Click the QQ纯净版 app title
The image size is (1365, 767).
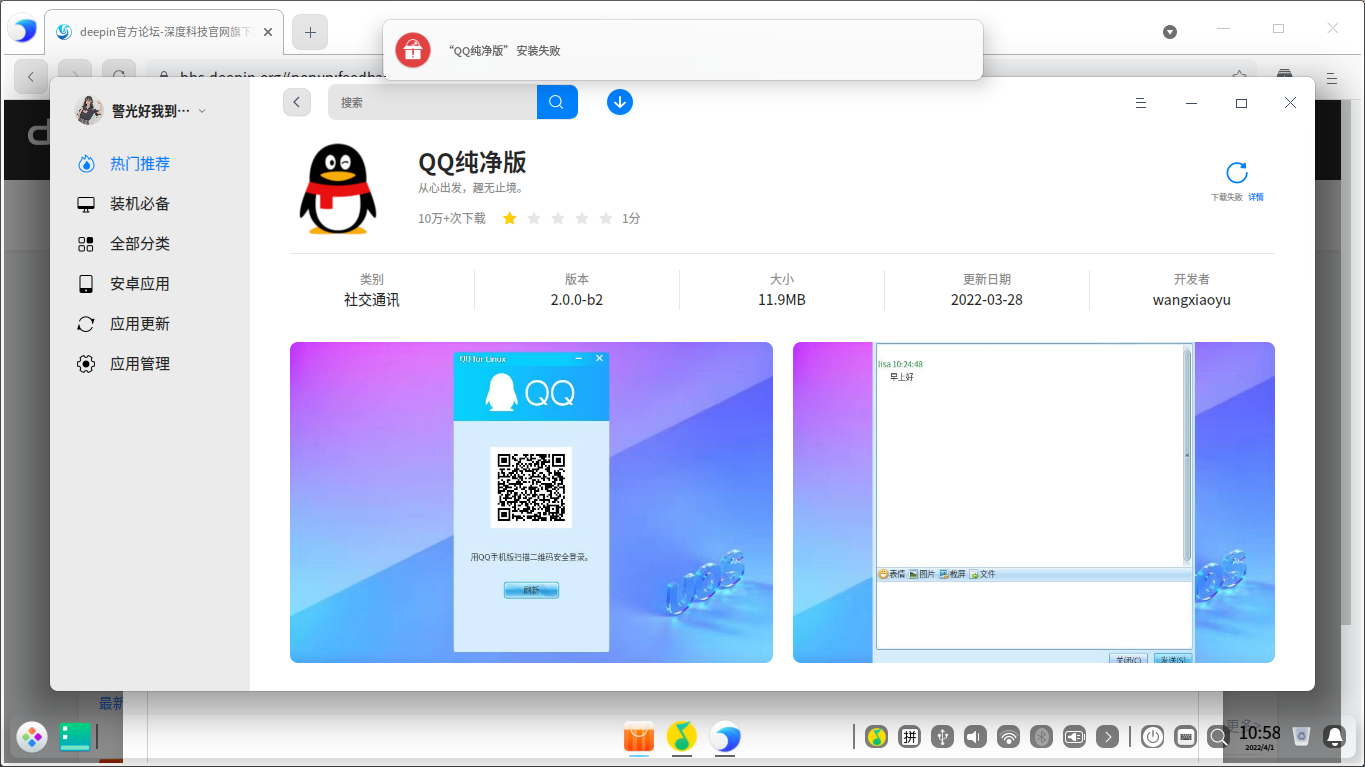coord(472,162)
